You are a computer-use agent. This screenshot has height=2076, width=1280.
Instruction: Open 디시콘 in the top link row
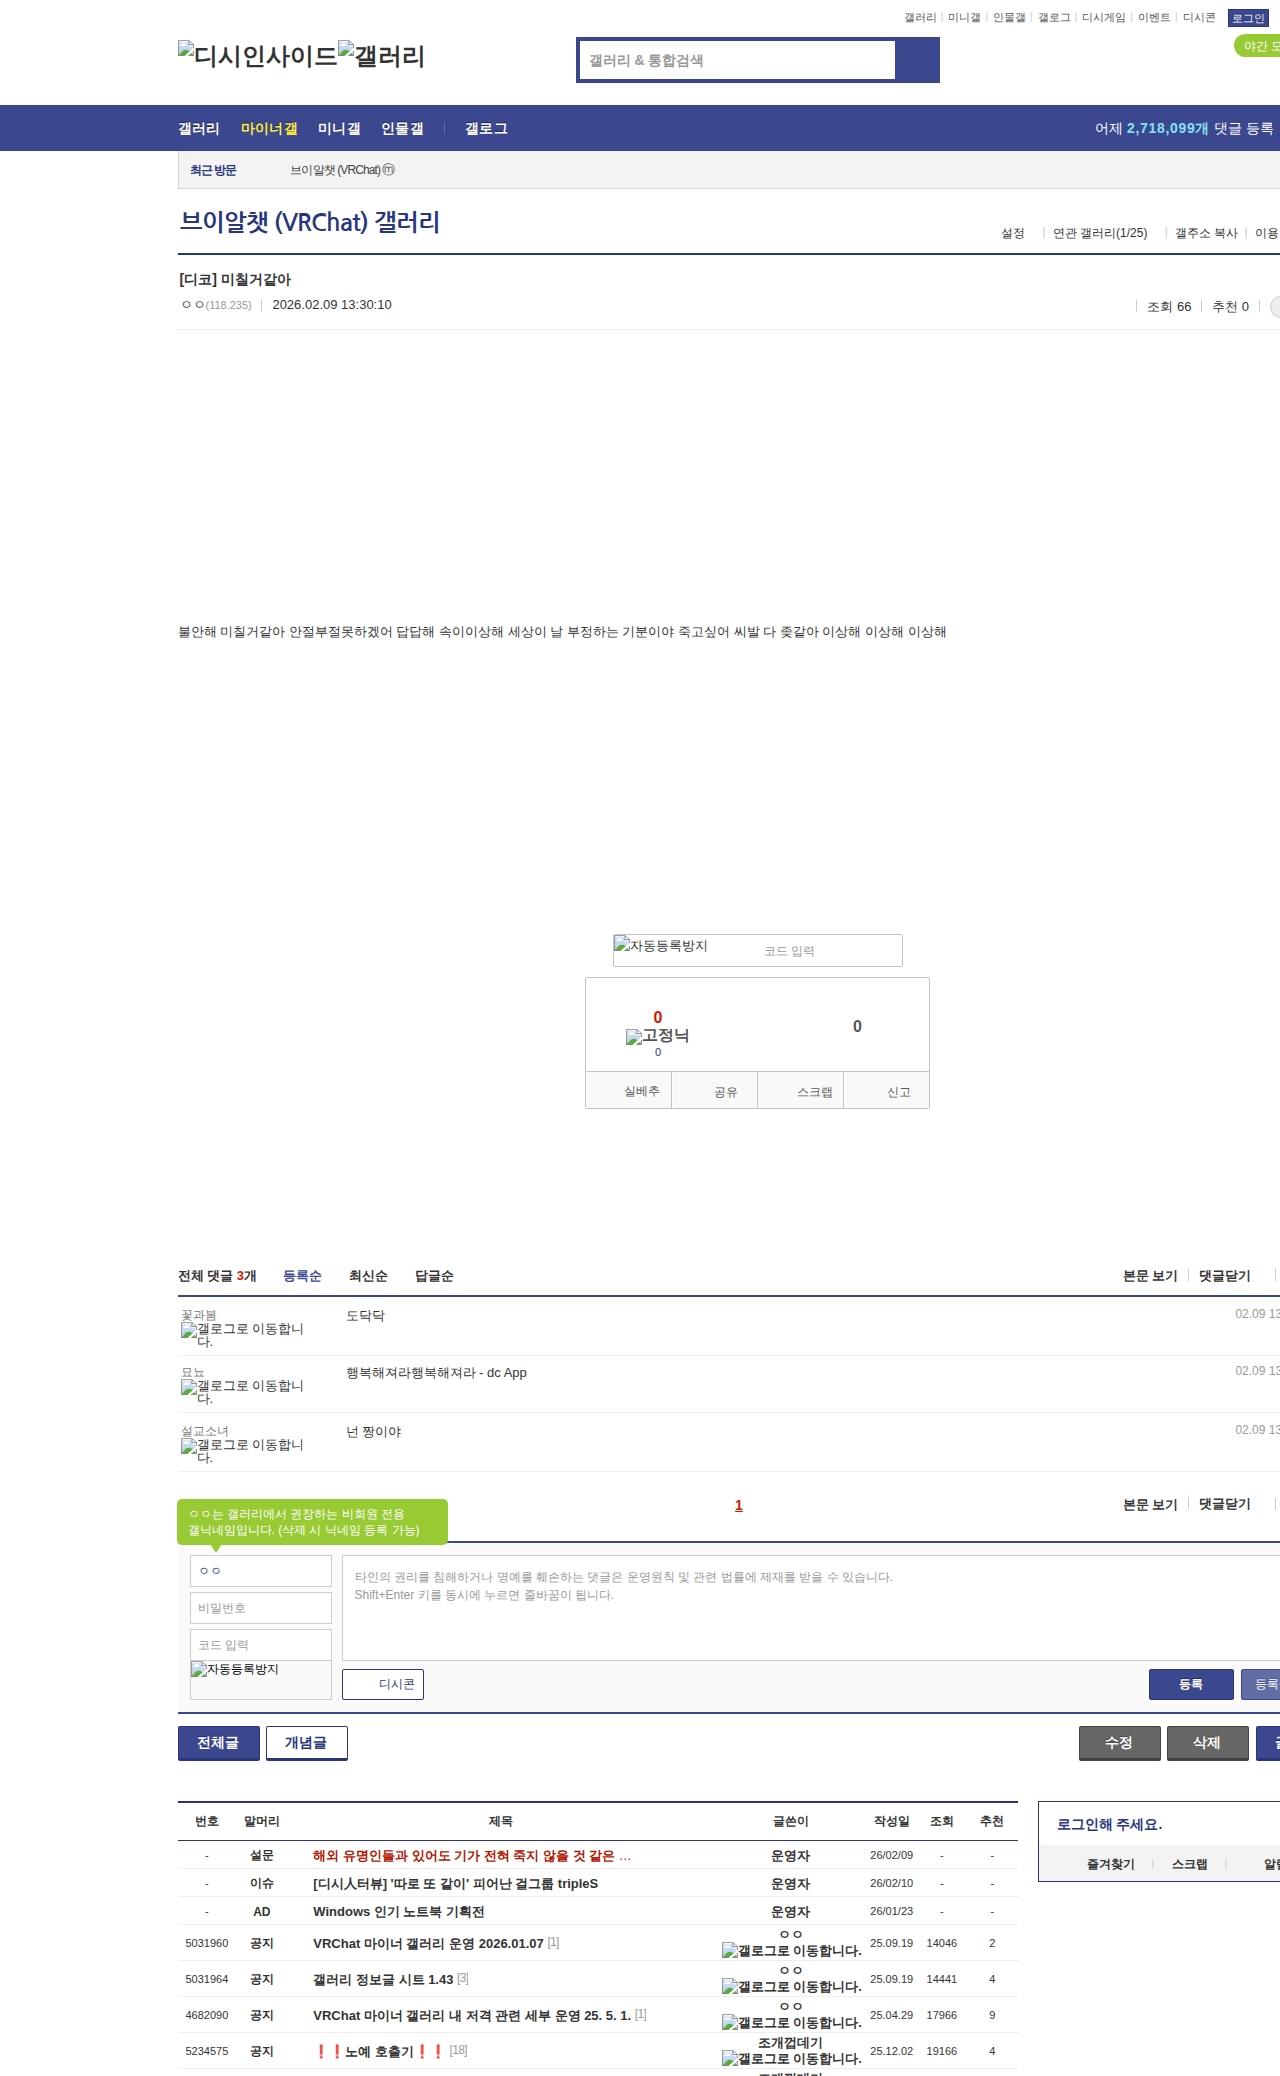pos(1199,18)
